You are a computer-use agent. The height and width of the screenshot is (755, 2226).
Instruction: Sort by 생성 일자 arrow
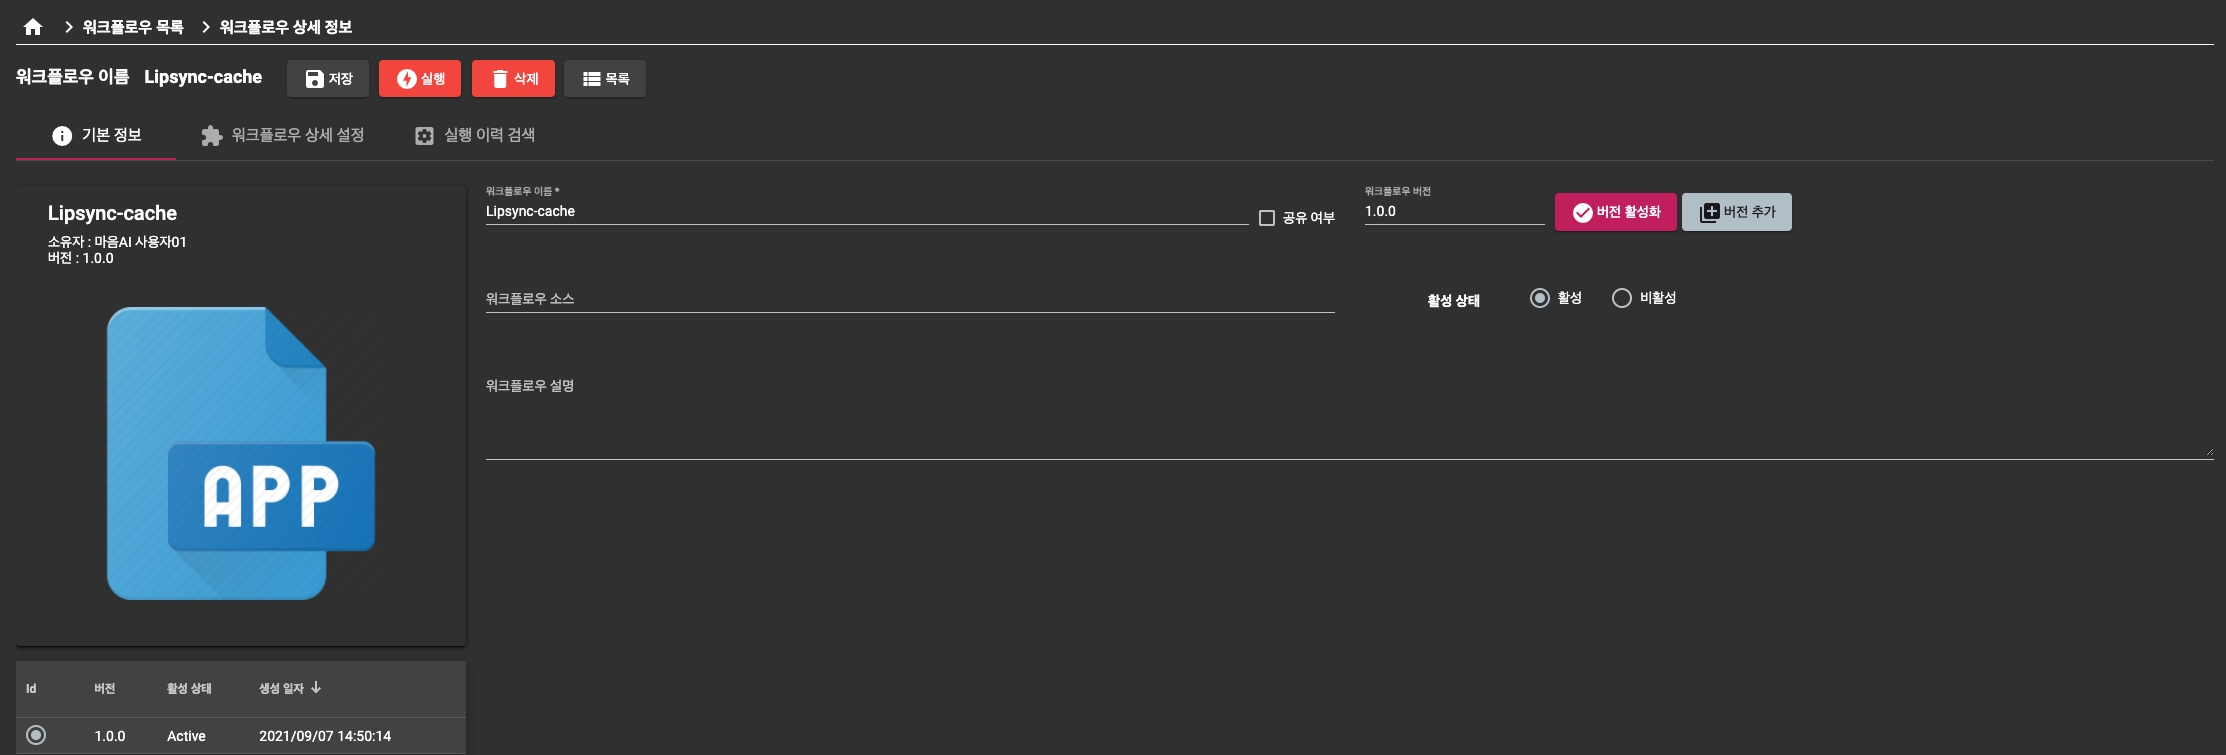(316, 688)
